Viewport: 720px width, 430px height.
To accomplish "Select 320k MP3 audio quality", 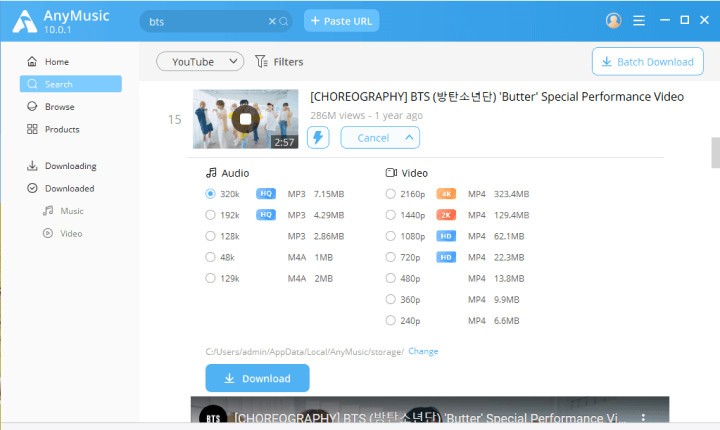I will pyautogui.click(x=210, y=194).
